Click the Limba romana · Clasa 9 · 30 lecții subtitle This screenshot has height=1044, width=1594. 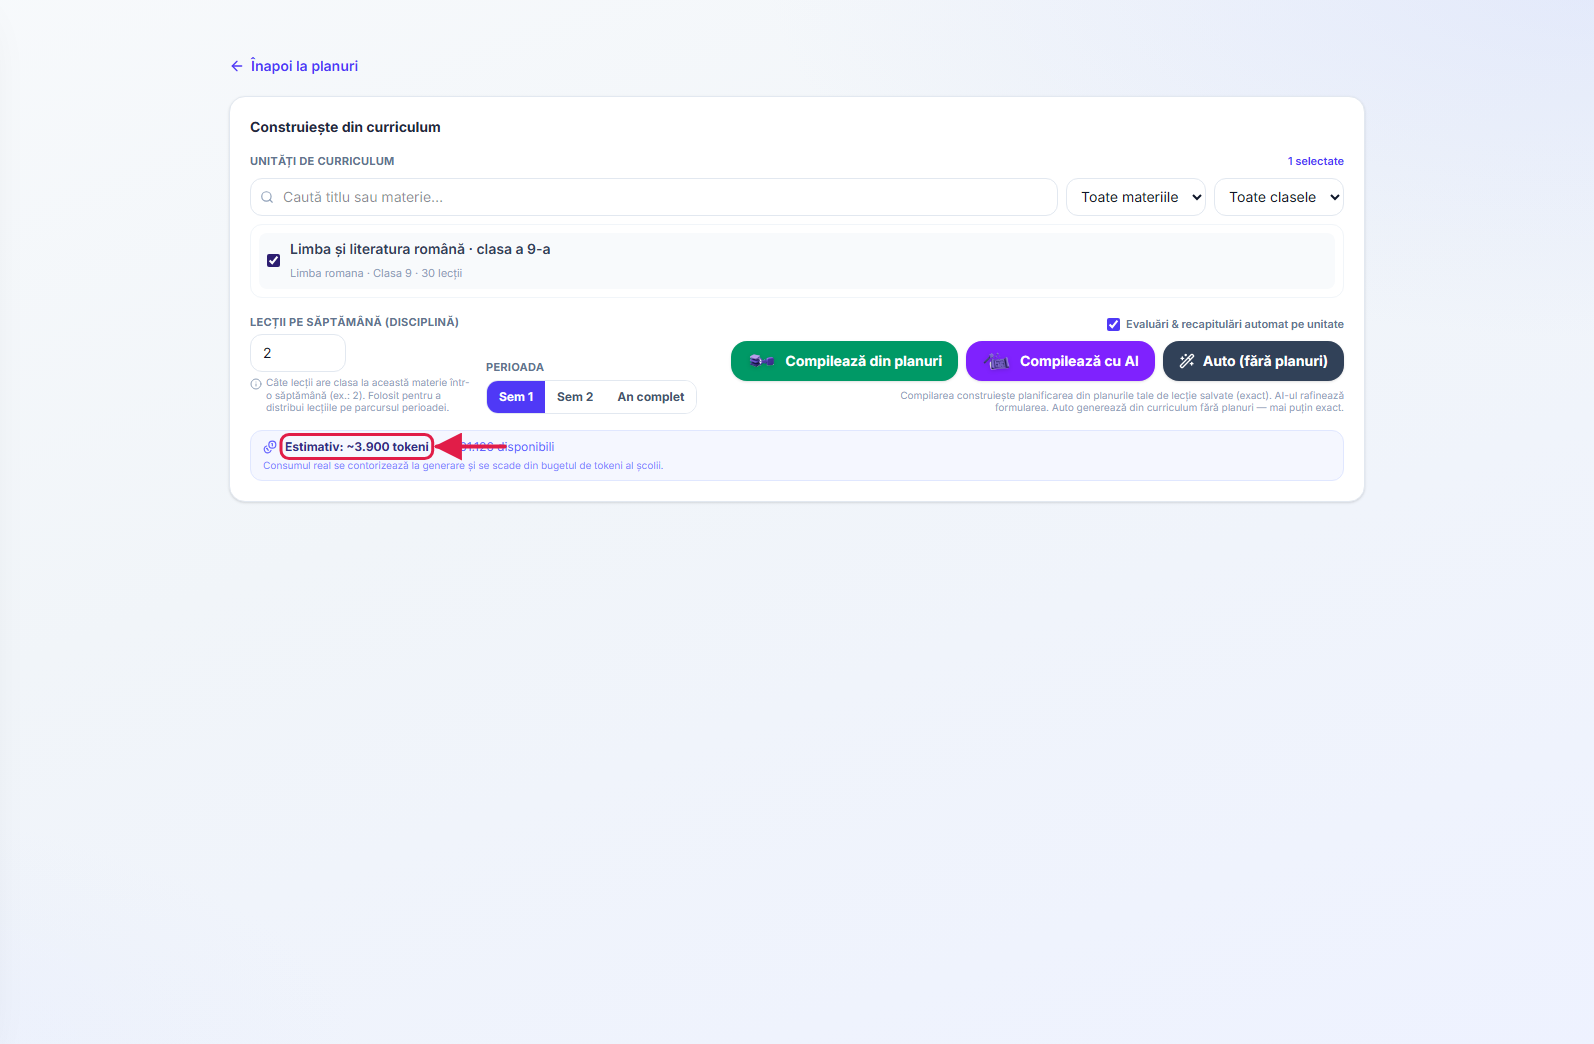tap(376, 273)
